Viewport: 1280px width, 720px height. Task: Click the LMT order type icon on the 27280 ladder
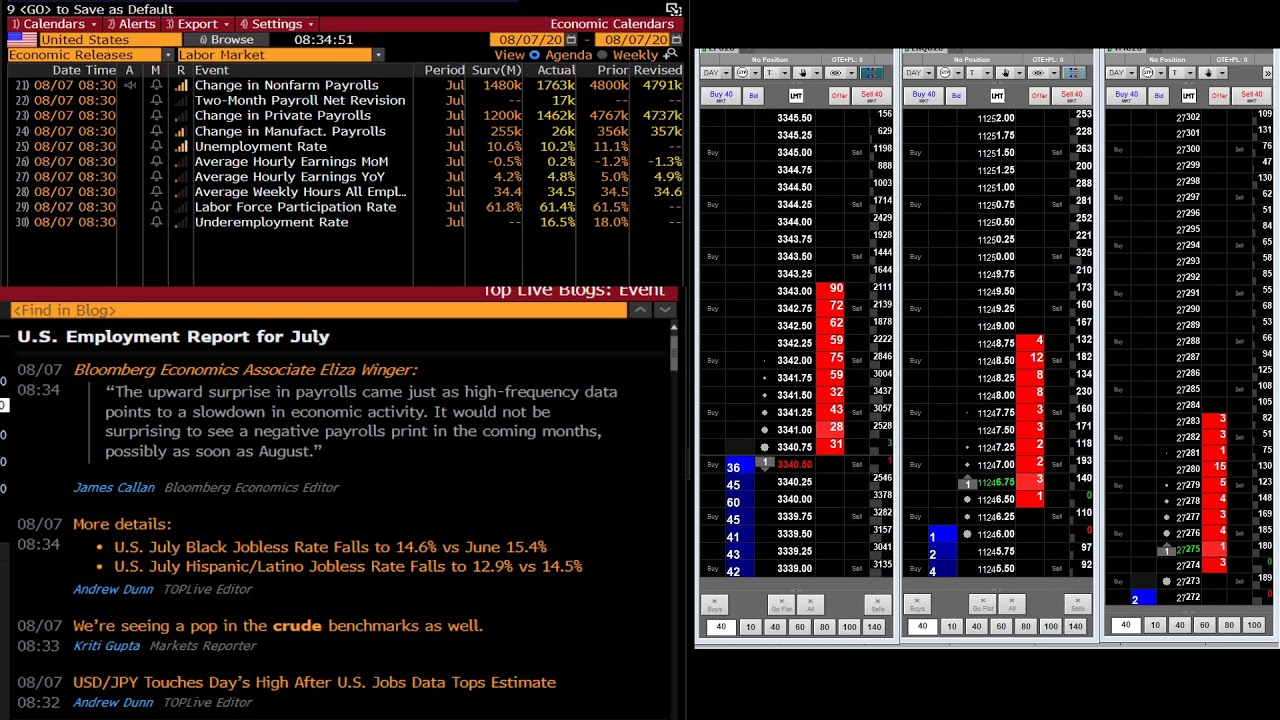(x=1189, y=95)
